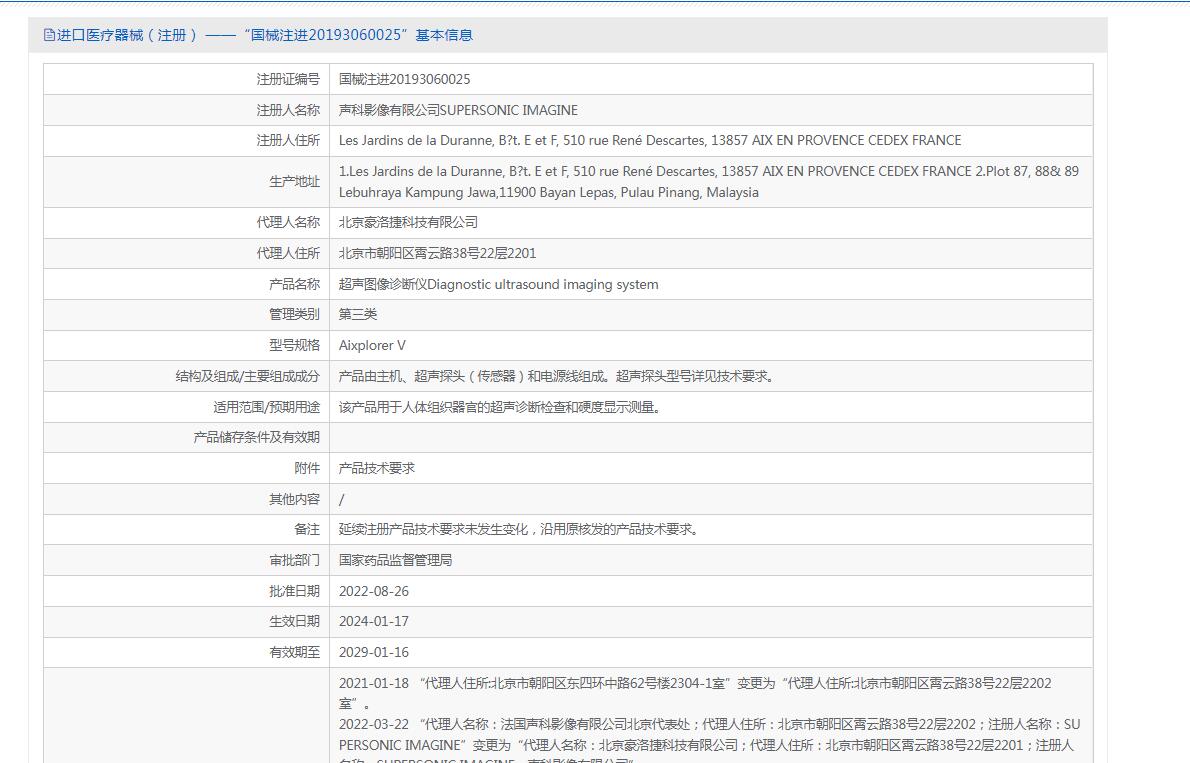Viewport: 1190px width, 763px height.
Task: Click the label 生效日期
Action: [294, 621]
